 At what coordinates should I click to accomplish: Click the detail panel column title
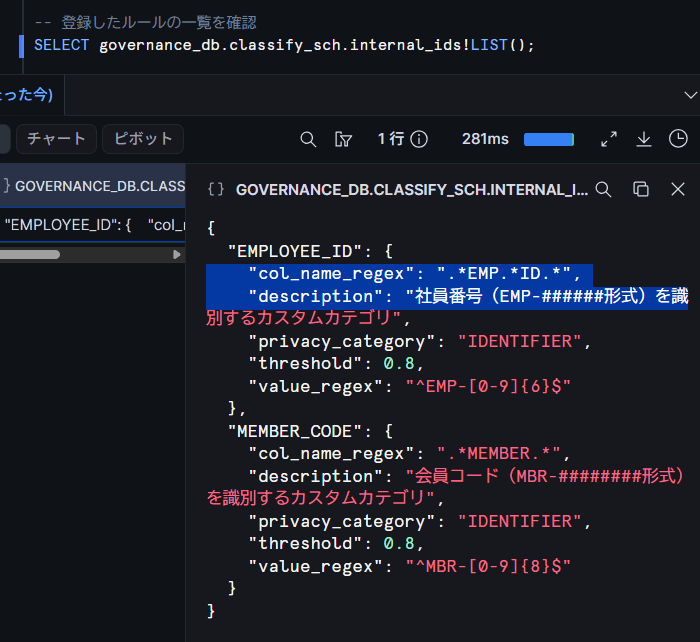pyautogui.click(x=412, y=190)
